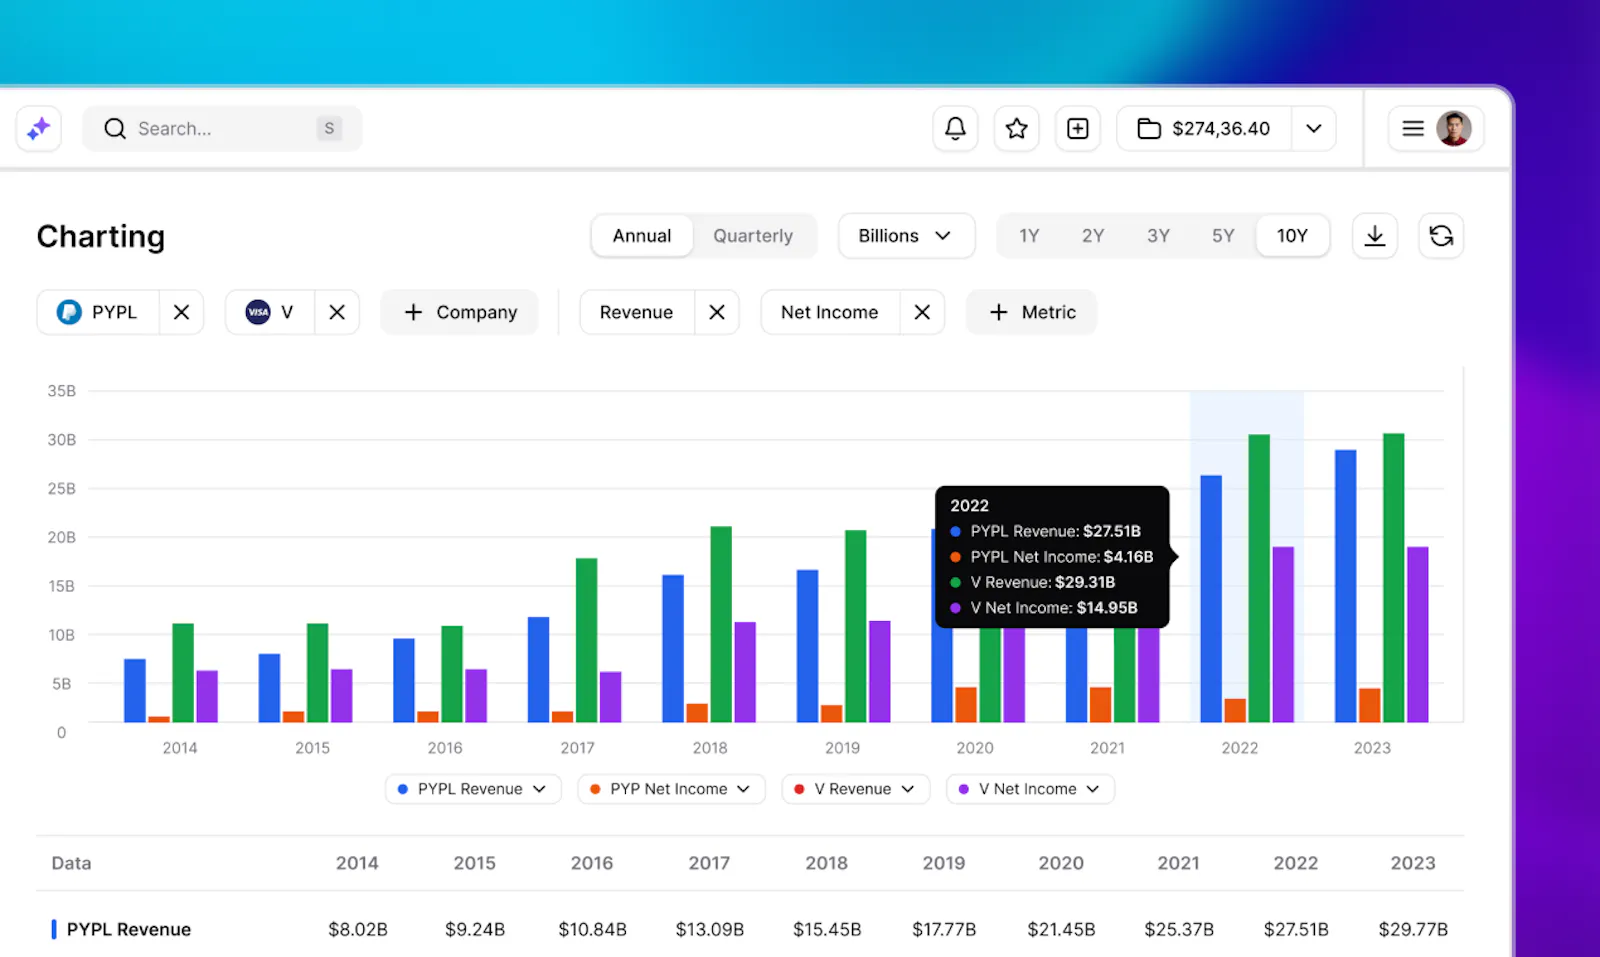The height and width of the screenshot is (957, 1600).
Task: Remove Net Income metric with X
Action: (922, 312)
